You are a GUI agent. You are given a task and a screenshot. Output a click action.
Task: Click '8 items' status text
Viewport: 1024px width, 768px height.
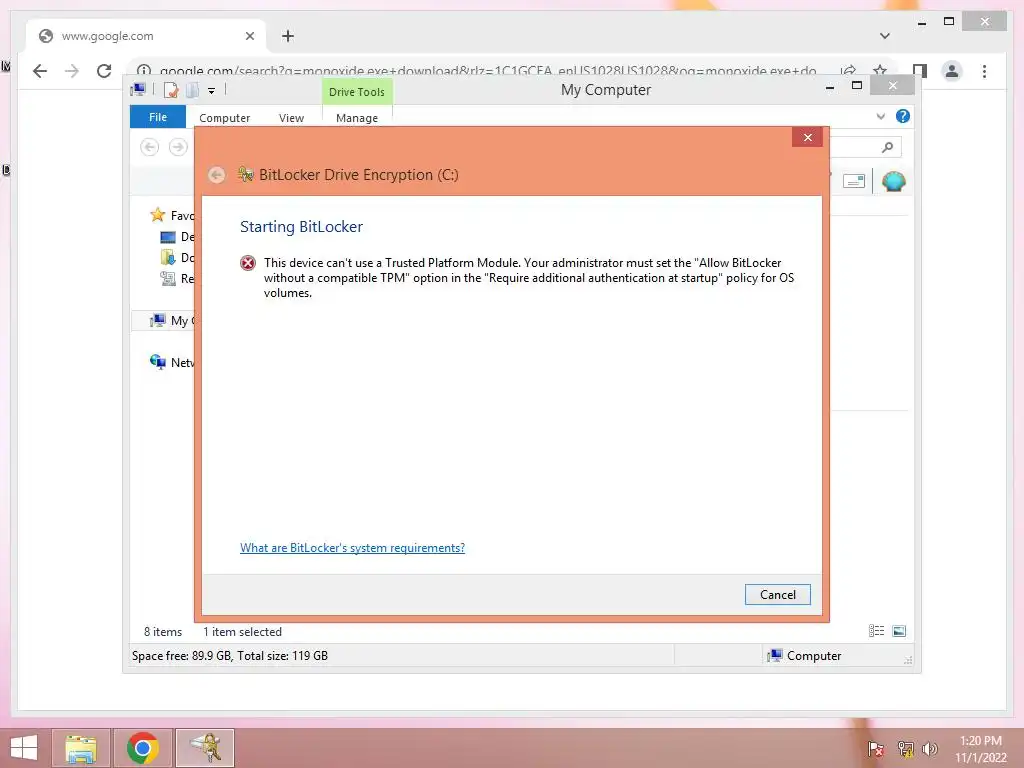[x=163, y=632]
